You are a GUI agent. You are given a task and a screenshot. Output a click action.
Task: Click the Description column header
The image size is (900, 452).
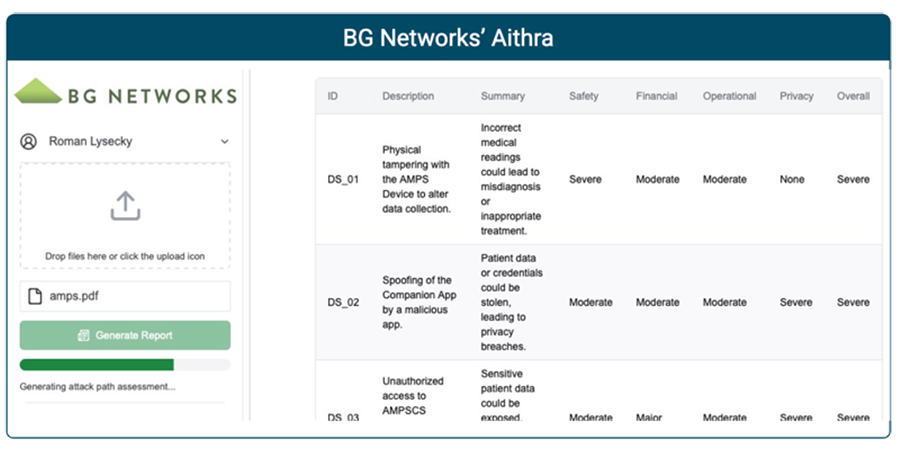coord(408,97)
